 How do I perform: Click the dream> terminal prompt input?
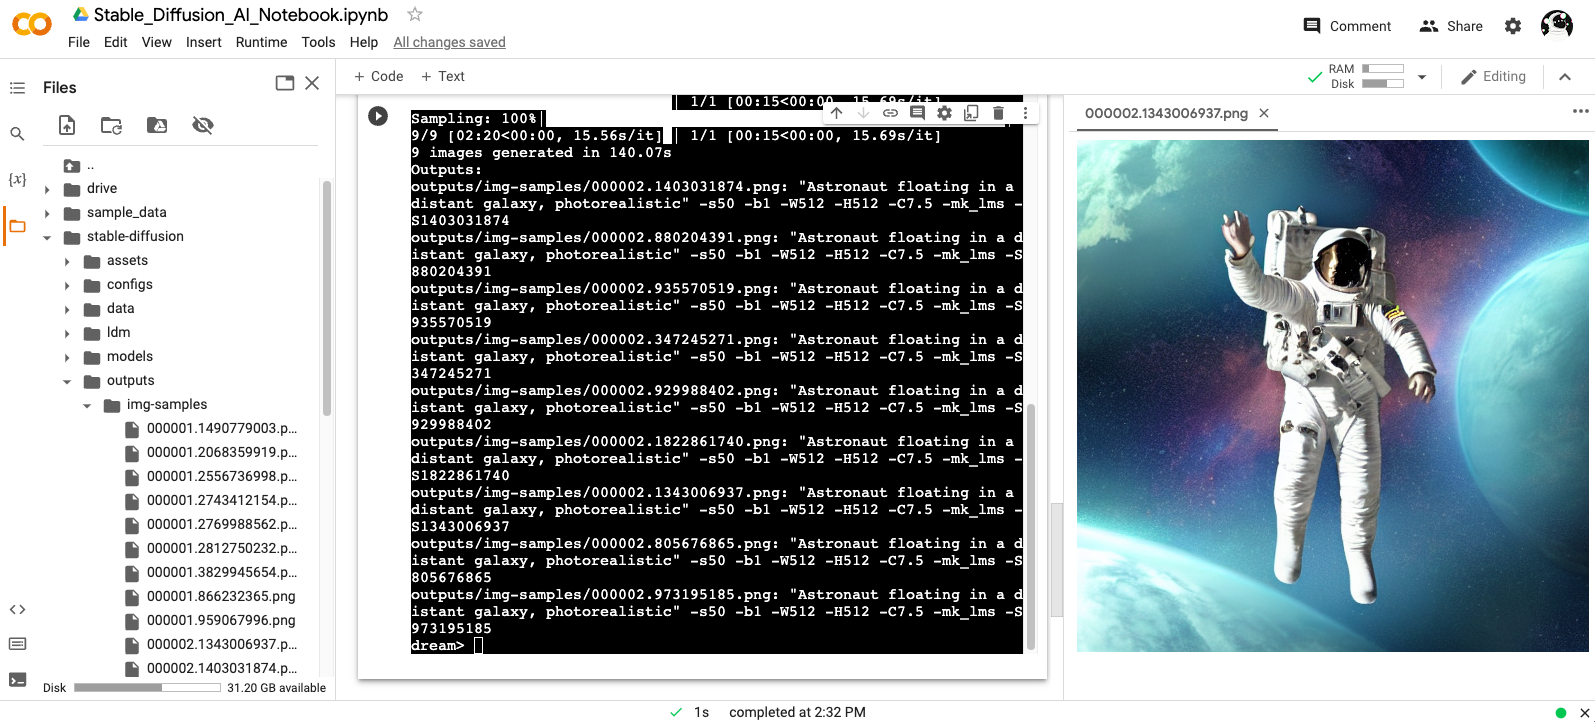(x=478, y=646)
